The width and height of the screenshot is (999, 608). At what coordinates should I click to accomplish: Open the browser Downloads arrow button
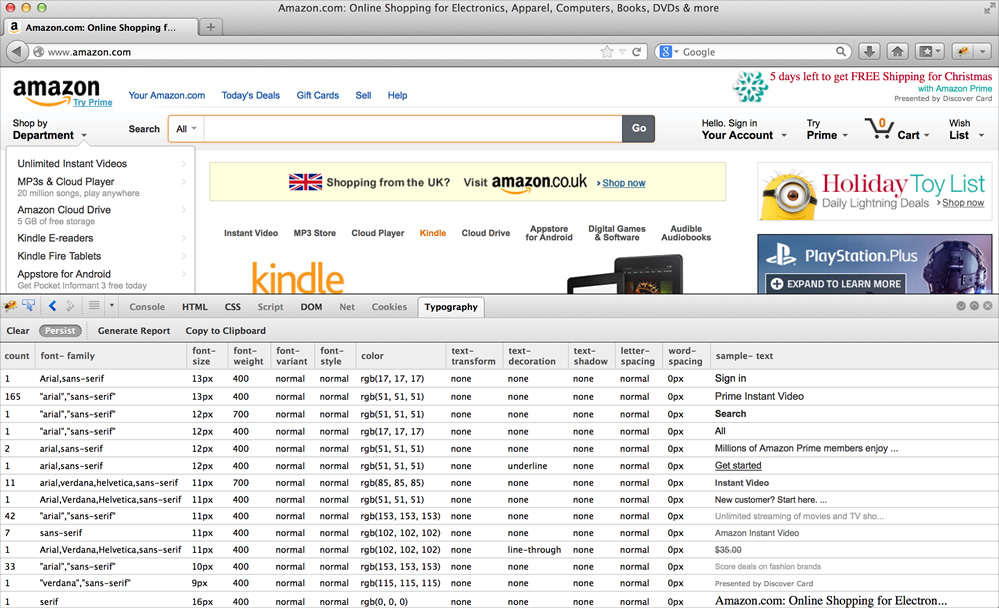869,52
